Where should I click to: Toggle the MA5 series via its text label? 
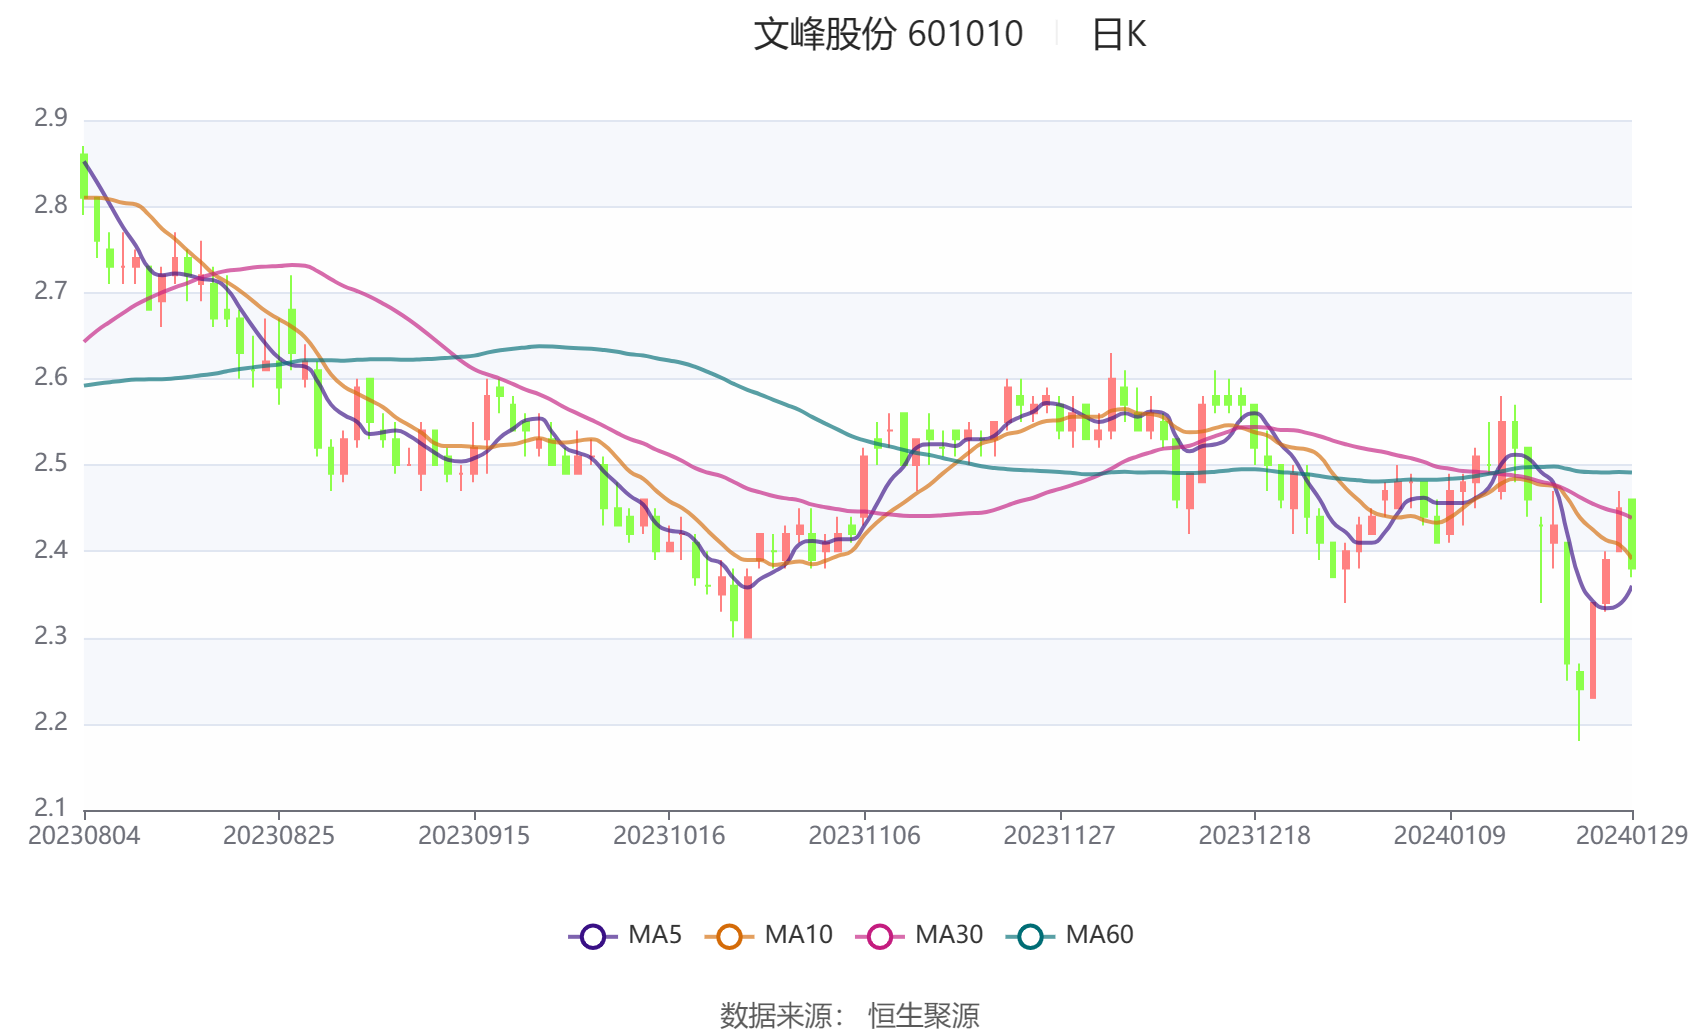[655, 935]
